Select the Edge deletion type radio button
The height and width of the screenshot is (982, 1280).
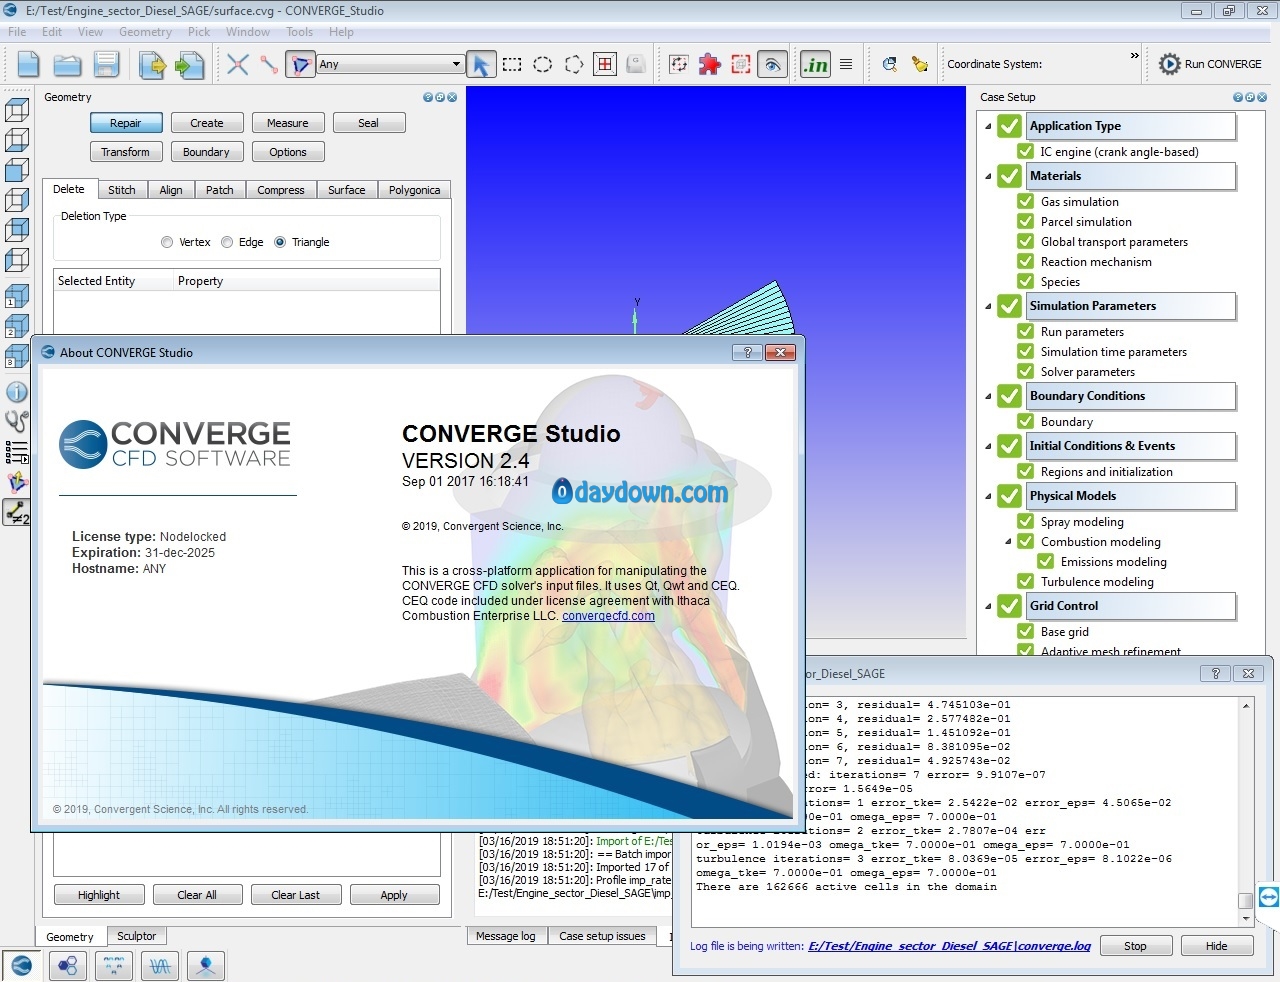pyautogui.click(x=227, y=242)
